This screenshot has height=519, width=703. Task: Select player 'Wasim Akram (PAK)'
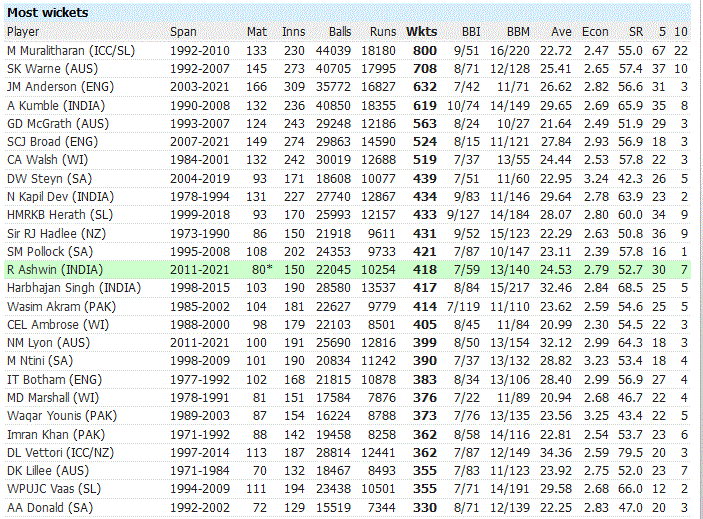click(61, 307)
